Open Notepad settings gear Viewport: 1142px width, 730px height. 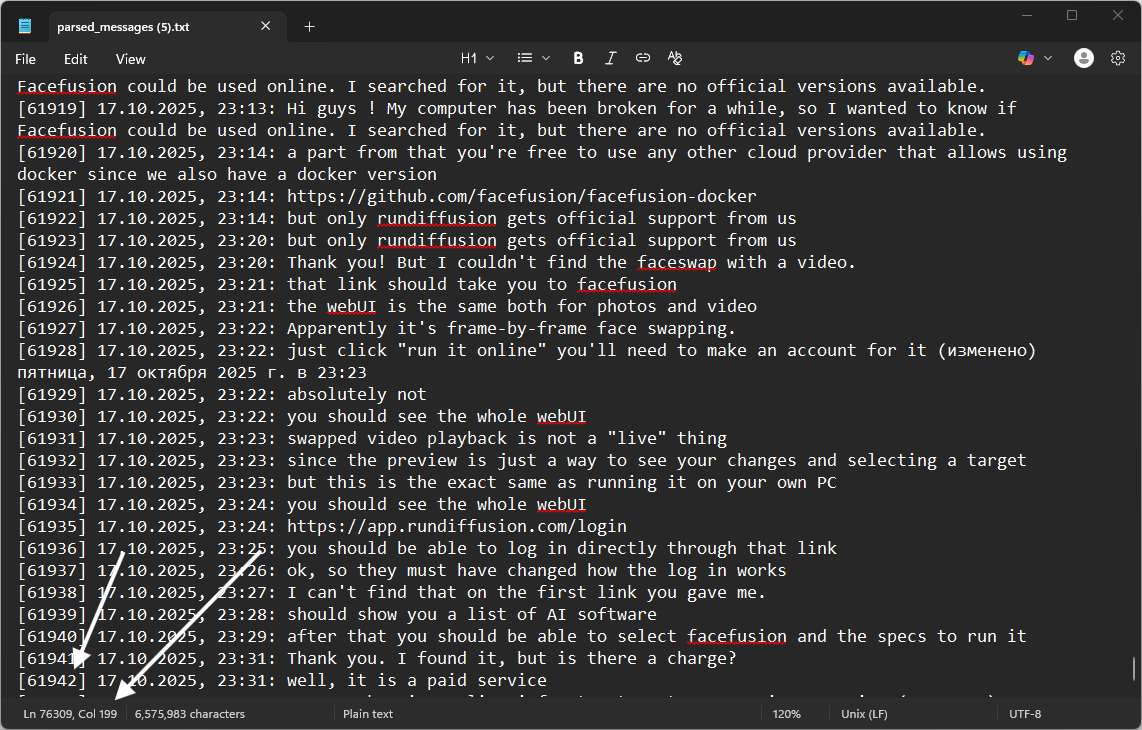(1118, 59)
